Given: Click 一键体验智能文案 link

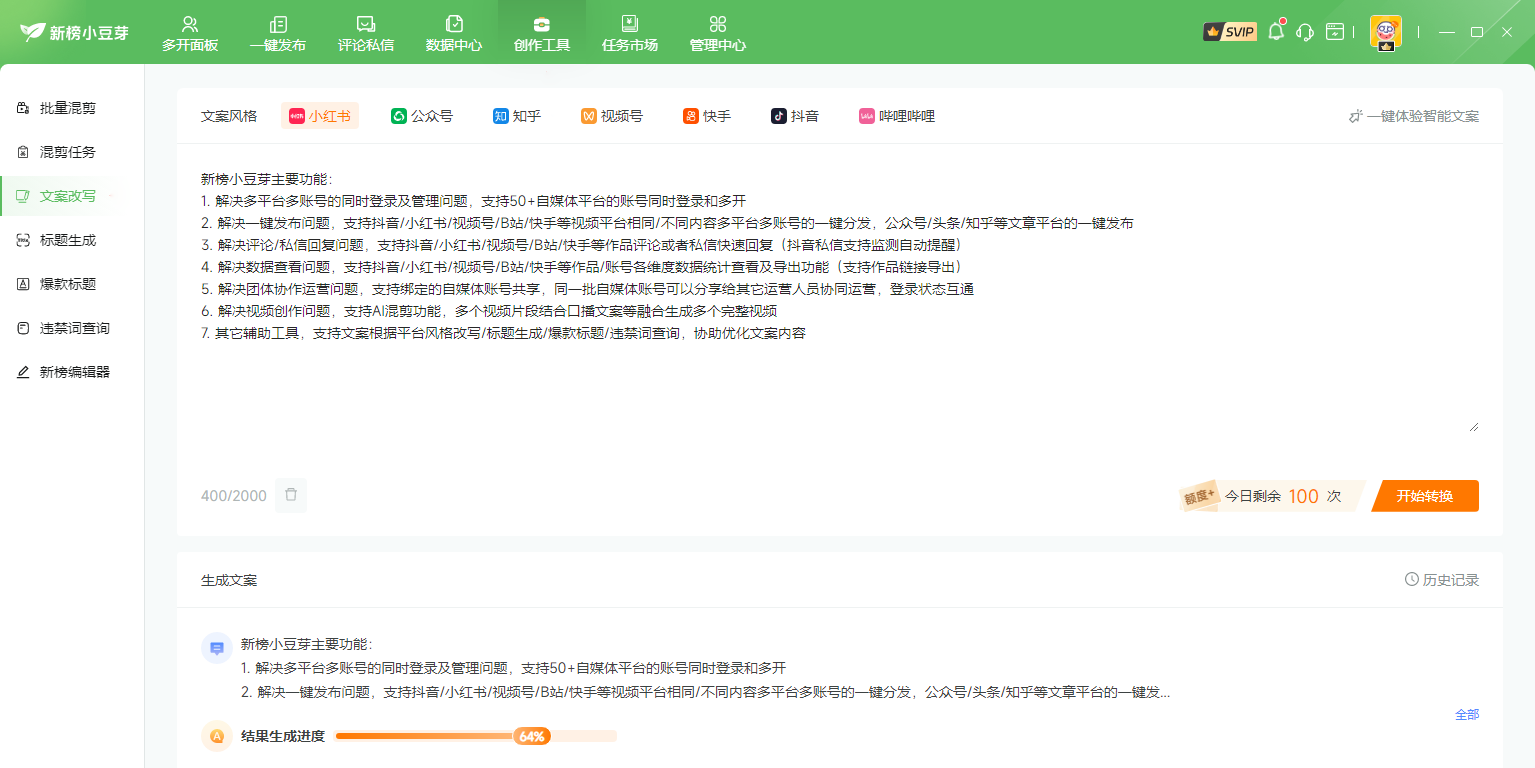Looking at the screenshot, I should tap(1413, 116).
